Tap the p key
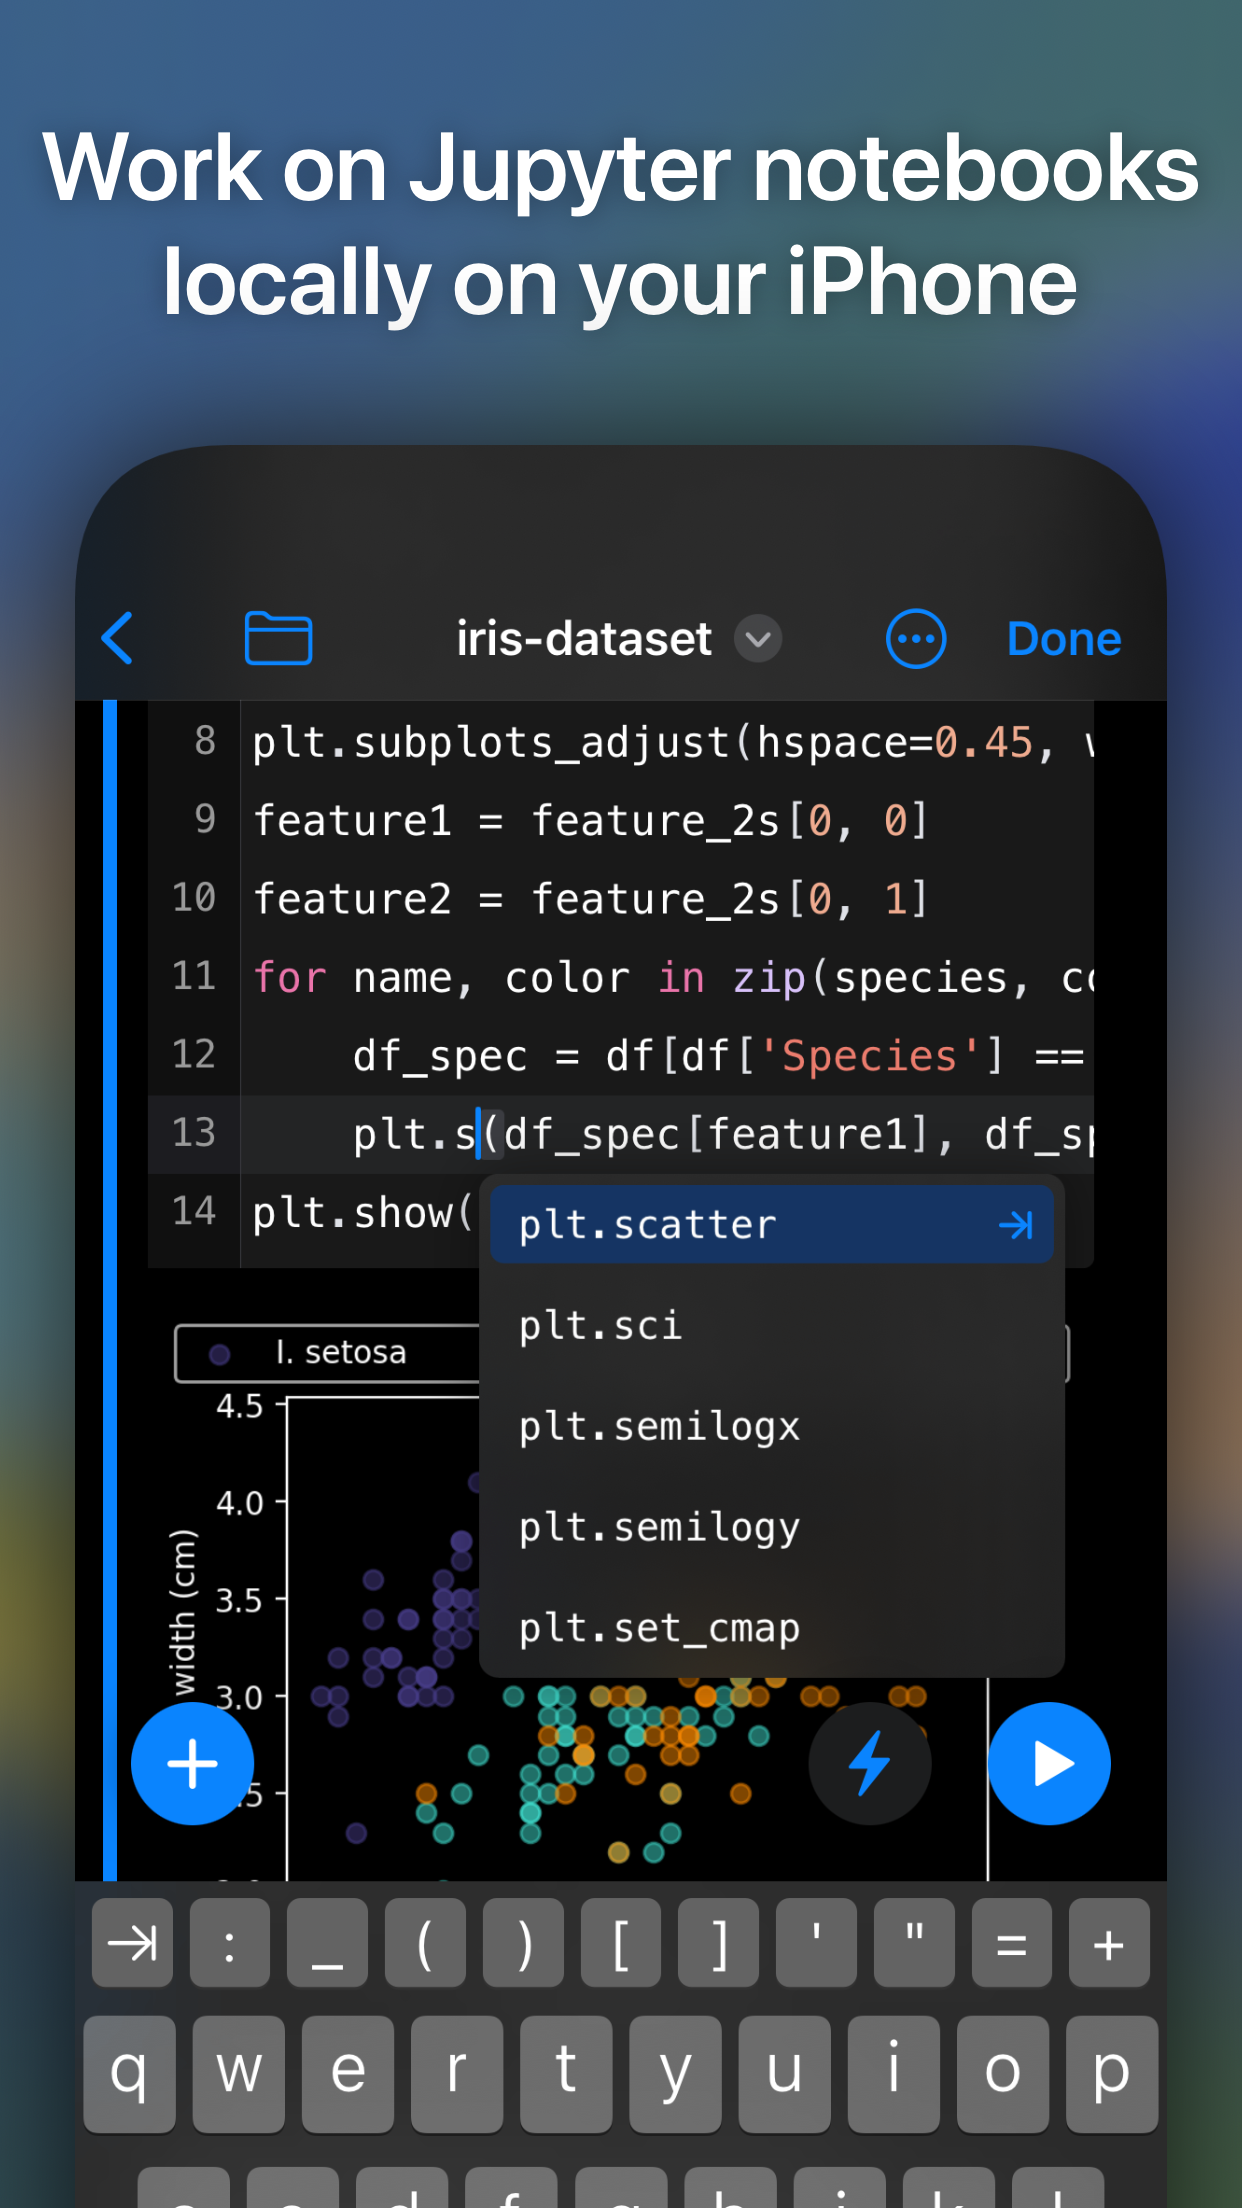1242x2208 pixels. pos(1112,2074)
